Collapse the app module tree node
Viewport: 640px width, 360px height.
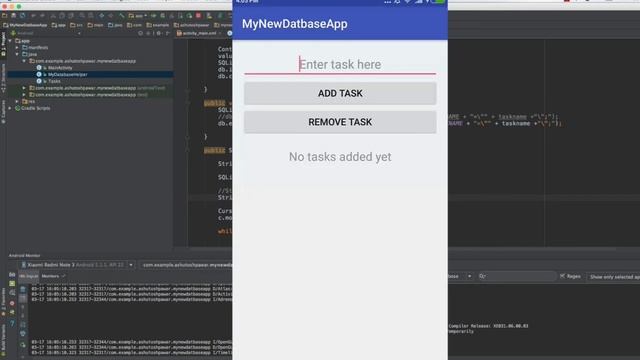pyautogui.click(x=10, y=41)
